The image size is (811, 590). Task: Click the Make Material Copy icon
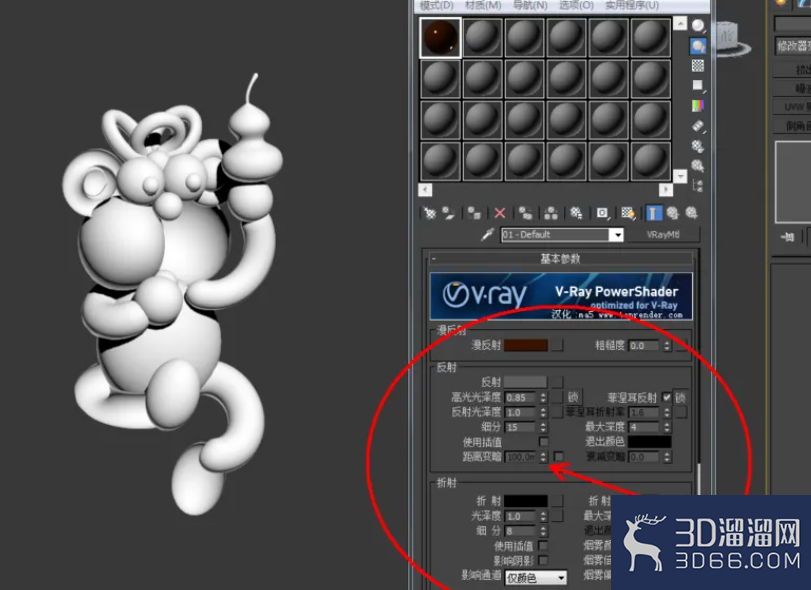point(525,213)
